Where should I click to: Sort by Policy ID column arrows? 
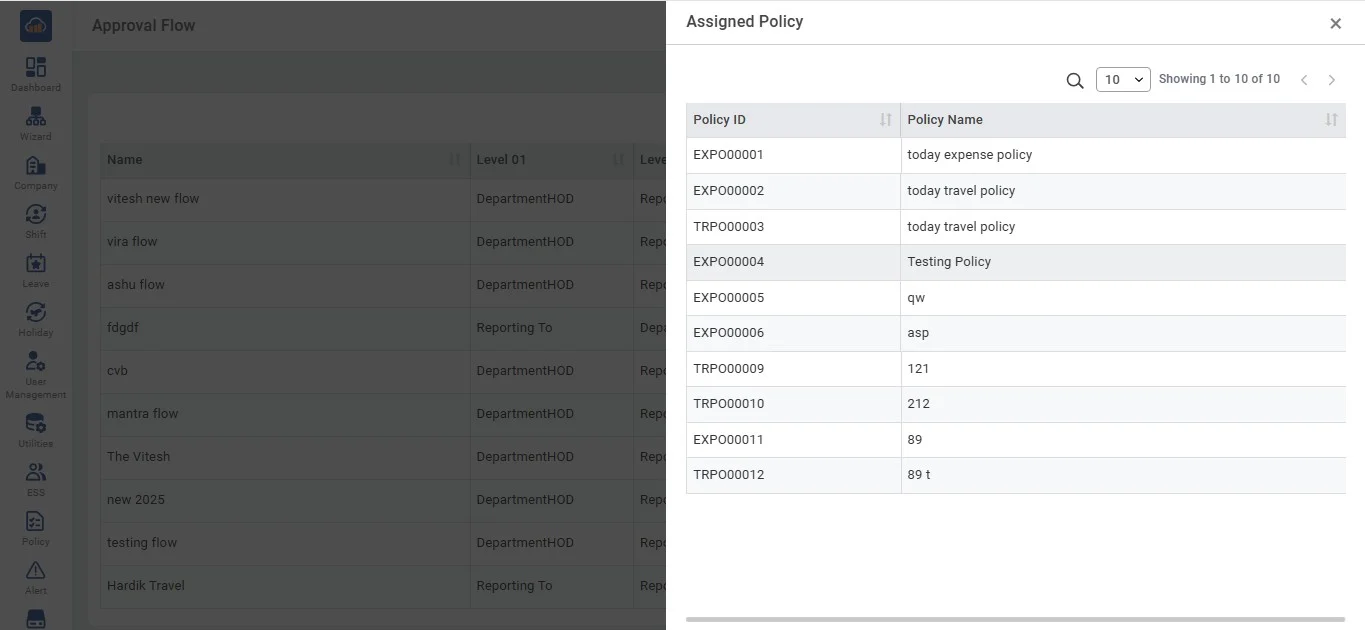(885, 120)
